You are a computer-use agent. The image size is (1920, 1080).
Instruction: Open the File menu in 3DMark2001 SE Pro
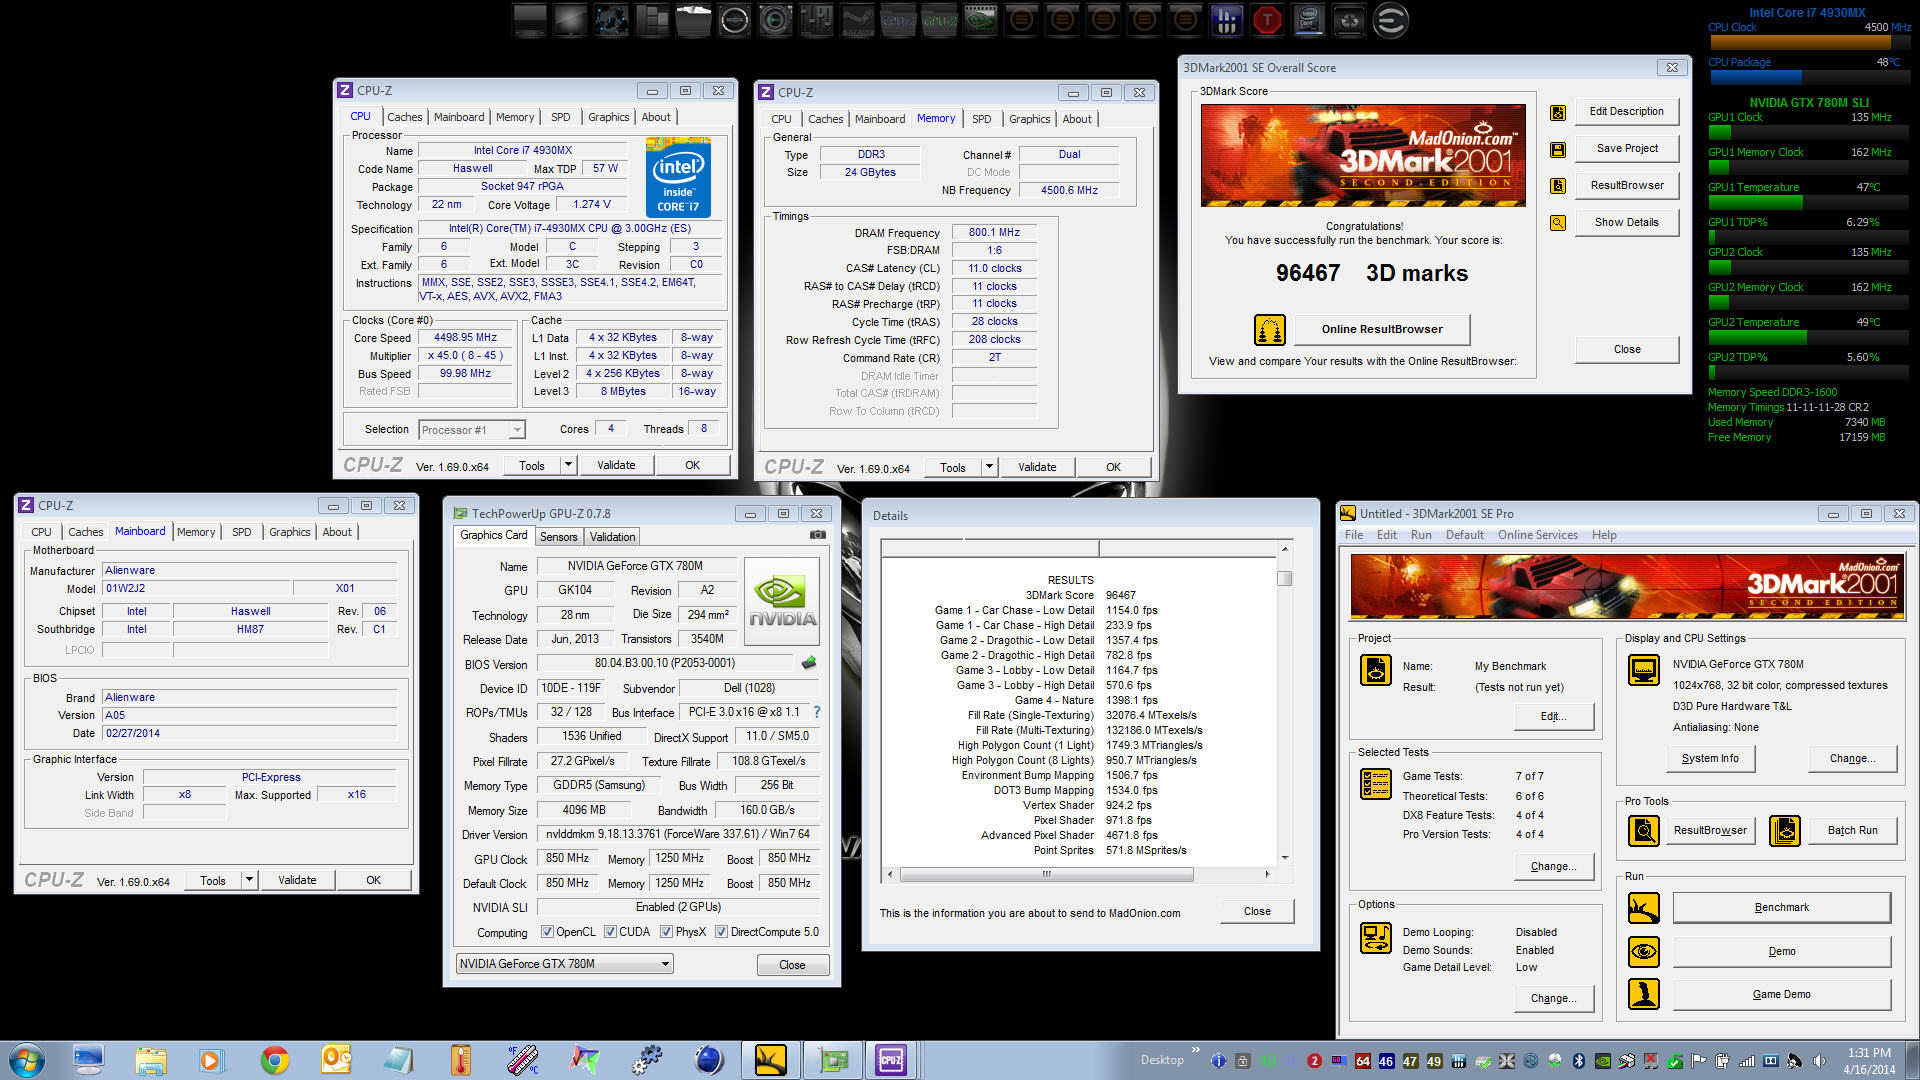[x=1354, y=535]
